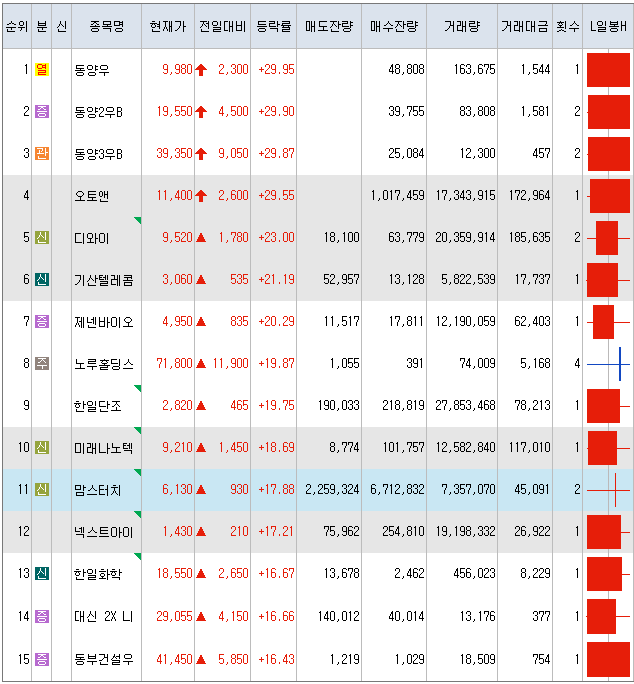The width and height of the screenshot is (634, 684).
Task: Click the green corner marker on 한일화학
Action: [137, 556]
